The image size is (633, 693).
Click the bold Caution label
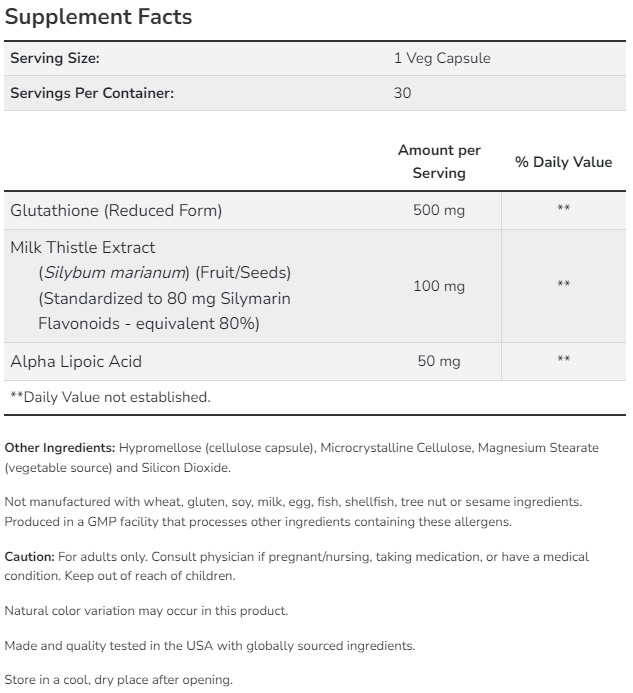coord(31,556)
